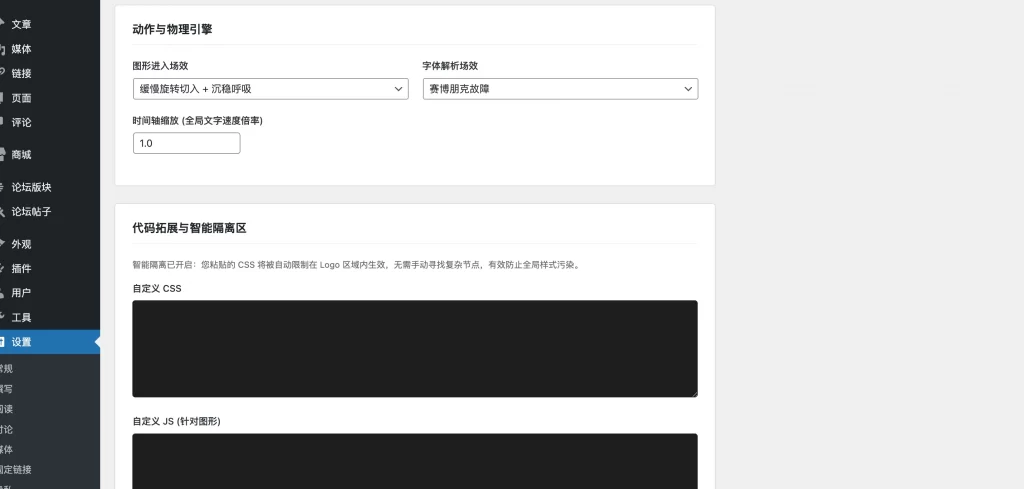
Task: Select the active 设置 menu item
Action: tap(21, 342)
